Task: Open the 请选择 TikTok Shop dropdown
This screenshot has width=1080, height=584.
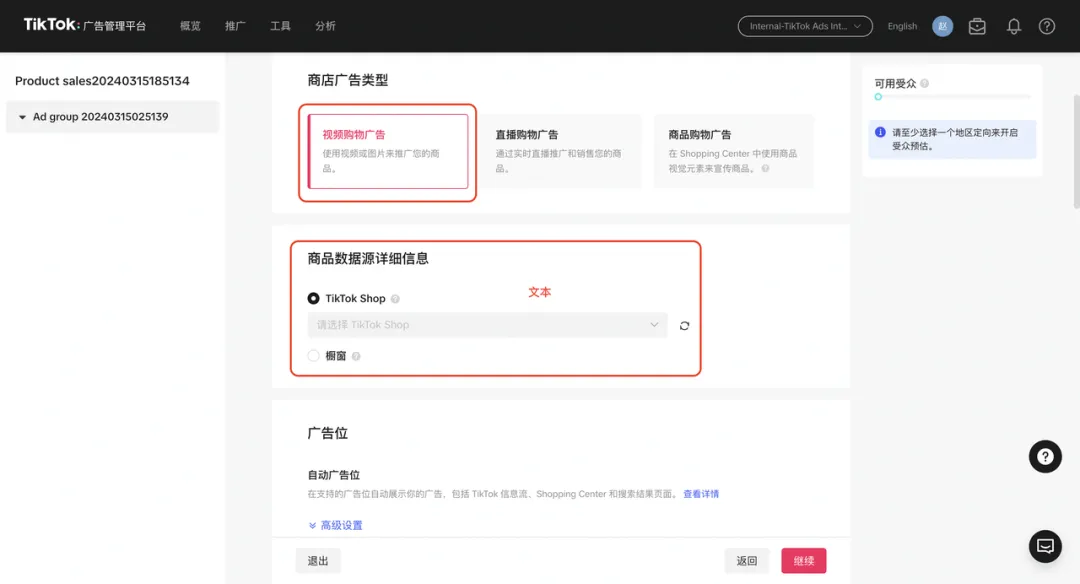Action: click(x=488, y=325)
